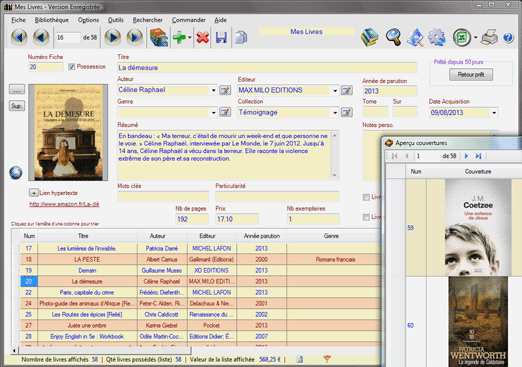Image resolution: width=522 pixels, height=367 pixels.
Task: Go to next record arrow
Action: 113,37
